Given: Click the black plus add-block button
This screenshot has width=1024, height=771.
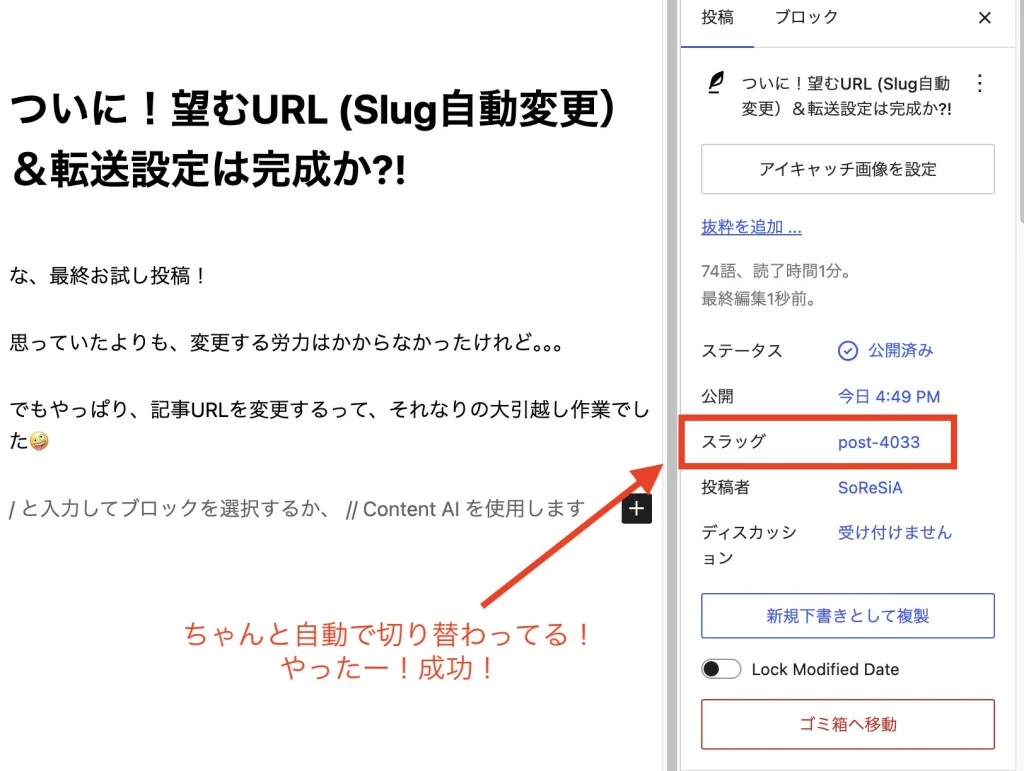Looking at the screenshot, I should pos(637,509).
